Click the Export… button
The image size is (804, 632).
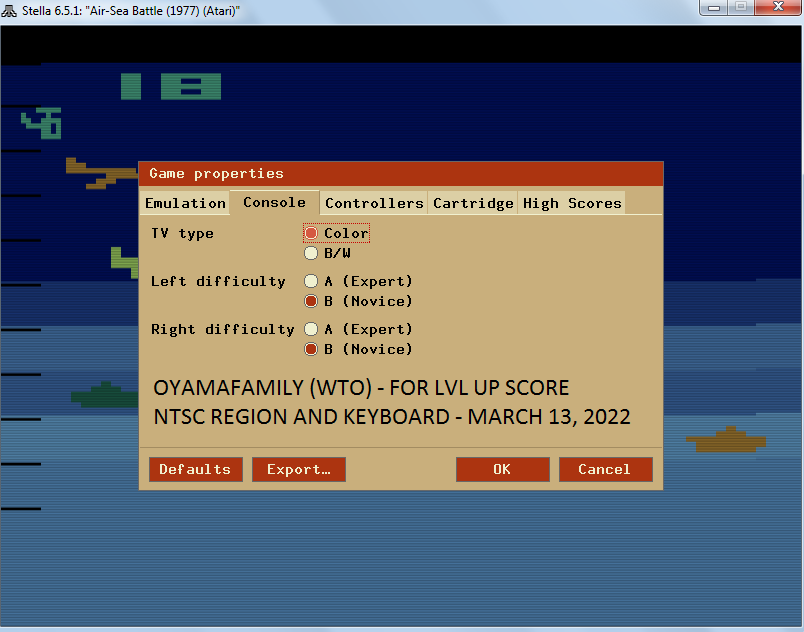point(299,469)
